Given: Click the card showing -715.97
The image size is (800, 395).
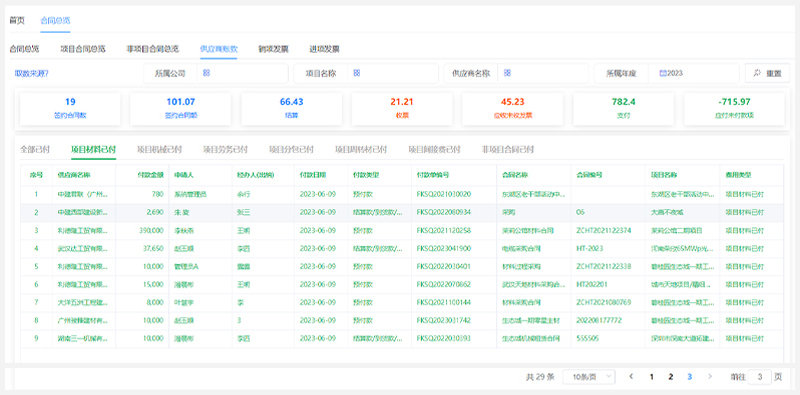Looking at the screenshot, I should pos(734,109).
